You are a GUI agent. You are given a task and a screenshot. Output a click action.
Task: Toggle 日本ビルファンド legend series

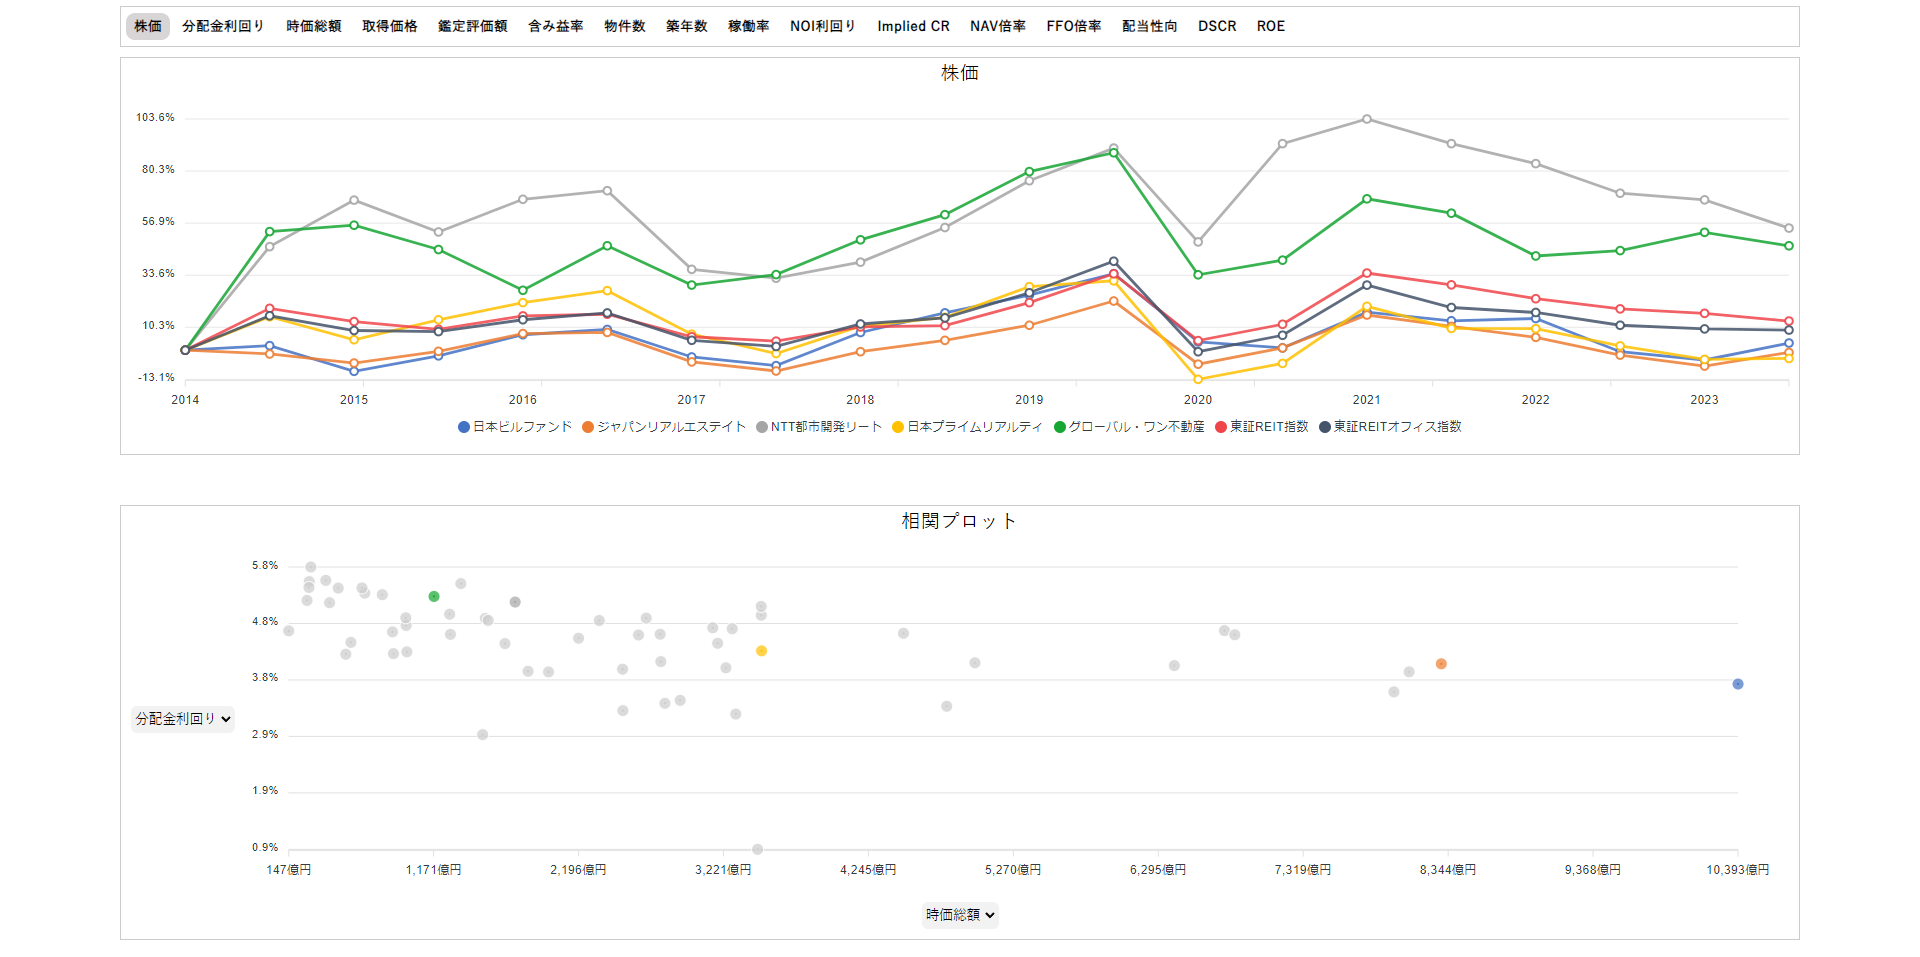[515, 427]
